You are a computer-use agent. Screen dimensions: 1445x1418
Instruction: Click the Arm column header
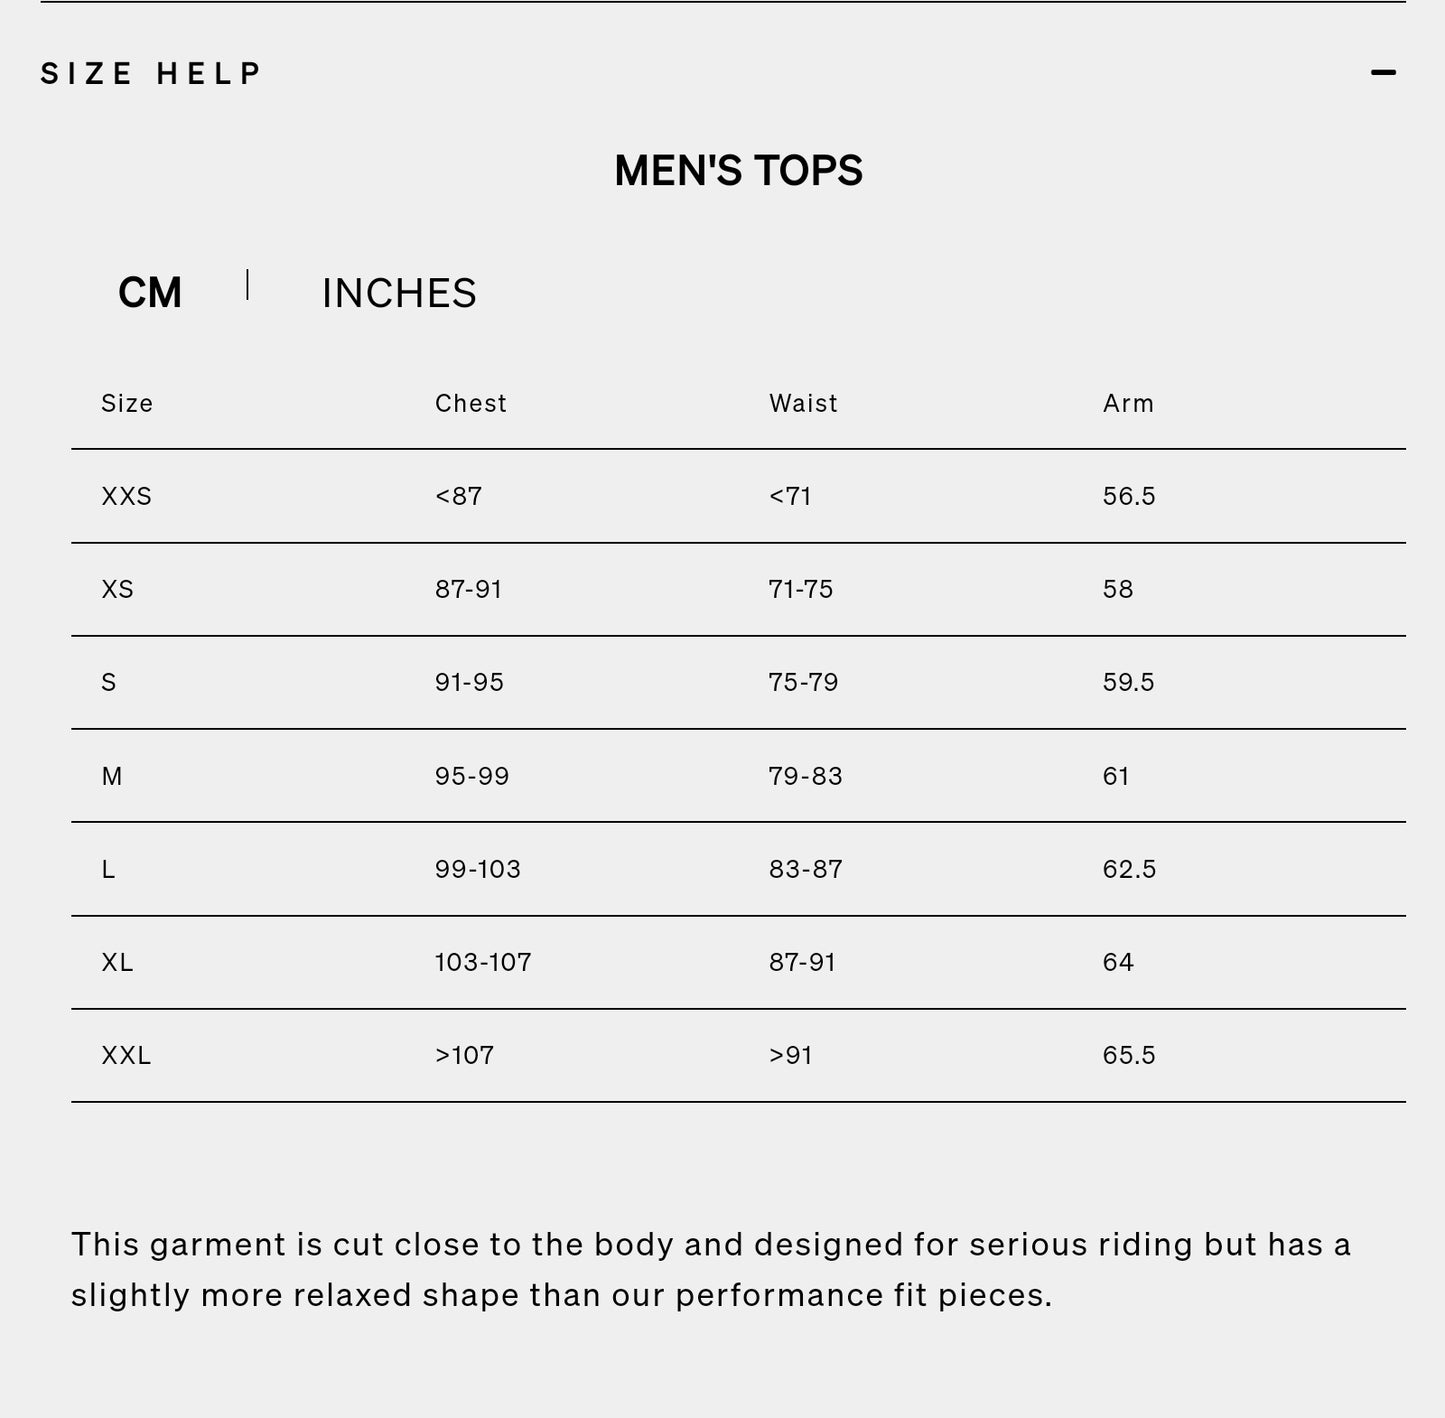pos(1128,403)
